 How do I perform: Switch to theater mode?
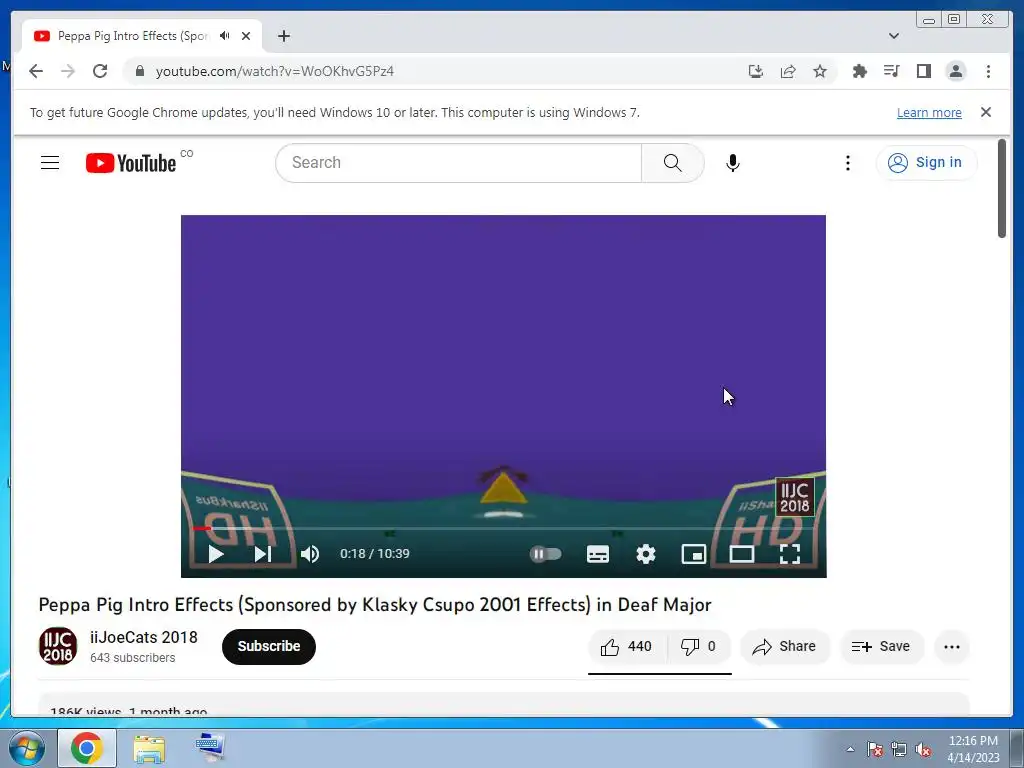click(742, 554)
